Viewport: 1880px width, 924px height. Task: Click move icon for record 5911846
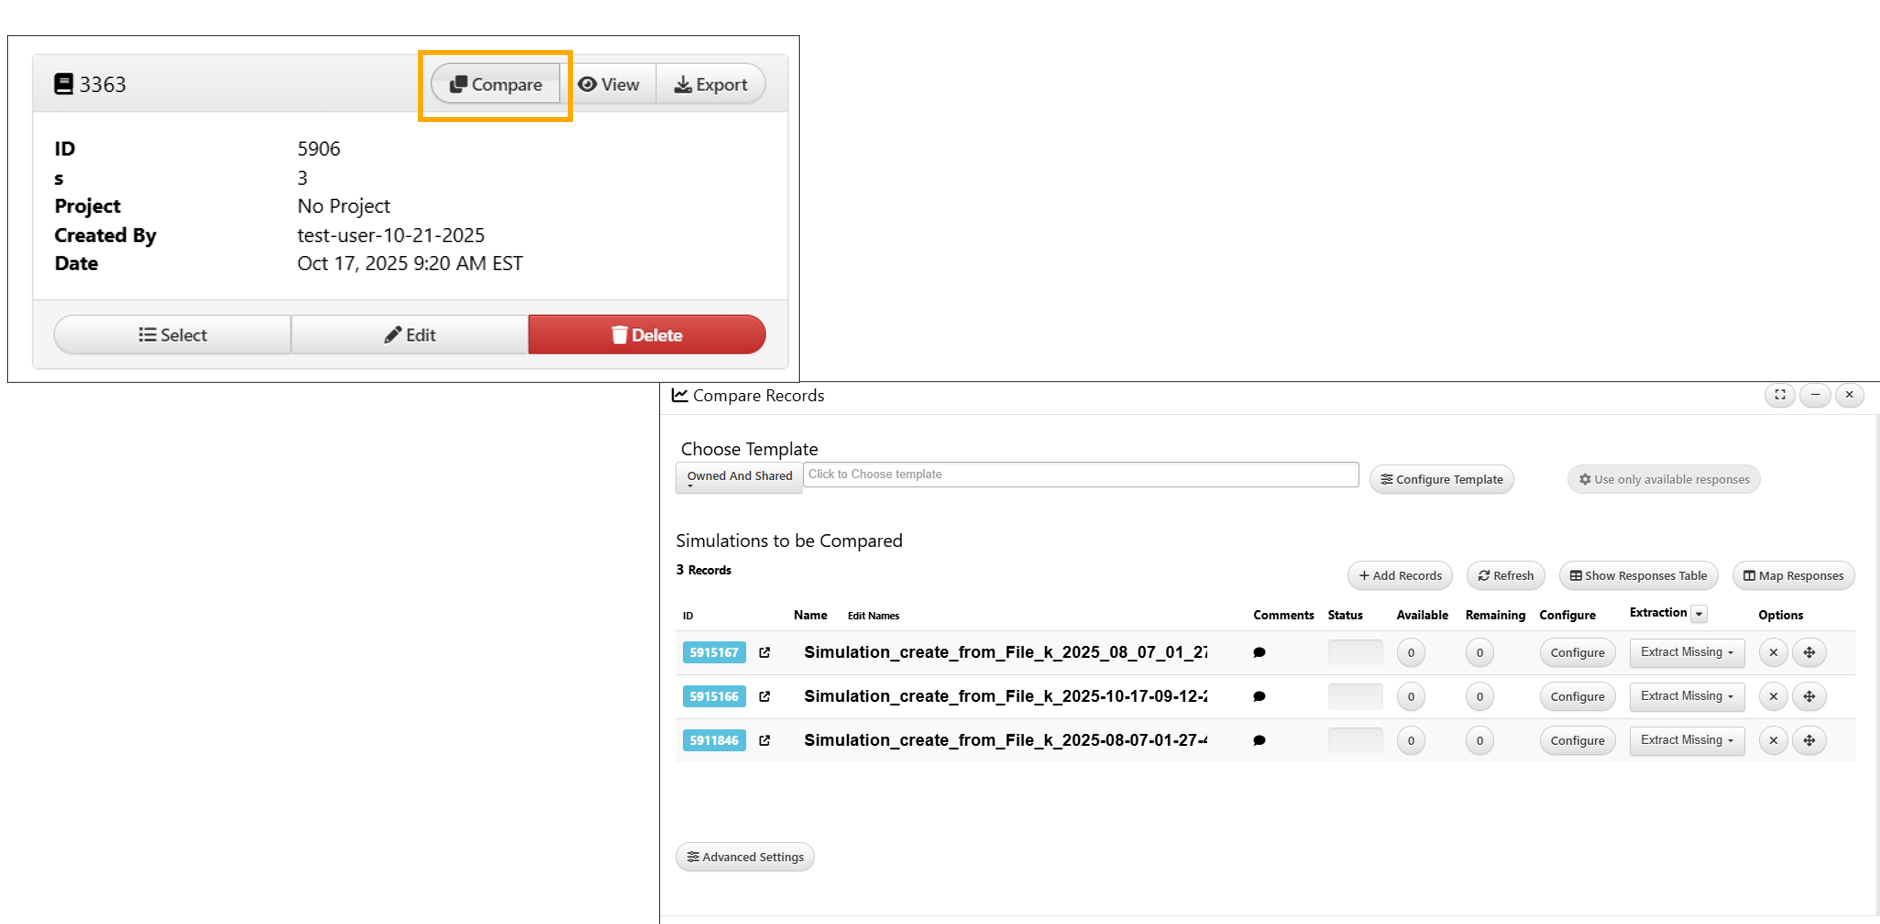[1809, 741]
